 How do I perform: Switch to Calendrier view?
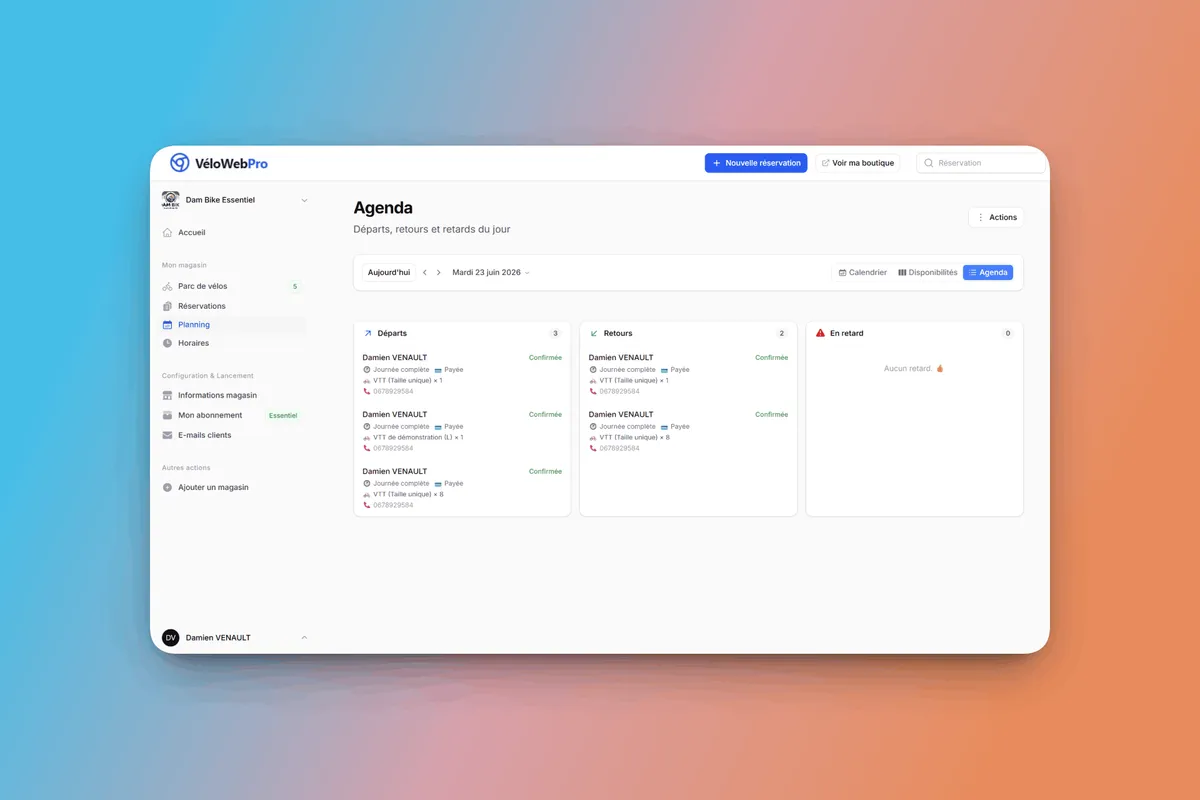point(863,272)
